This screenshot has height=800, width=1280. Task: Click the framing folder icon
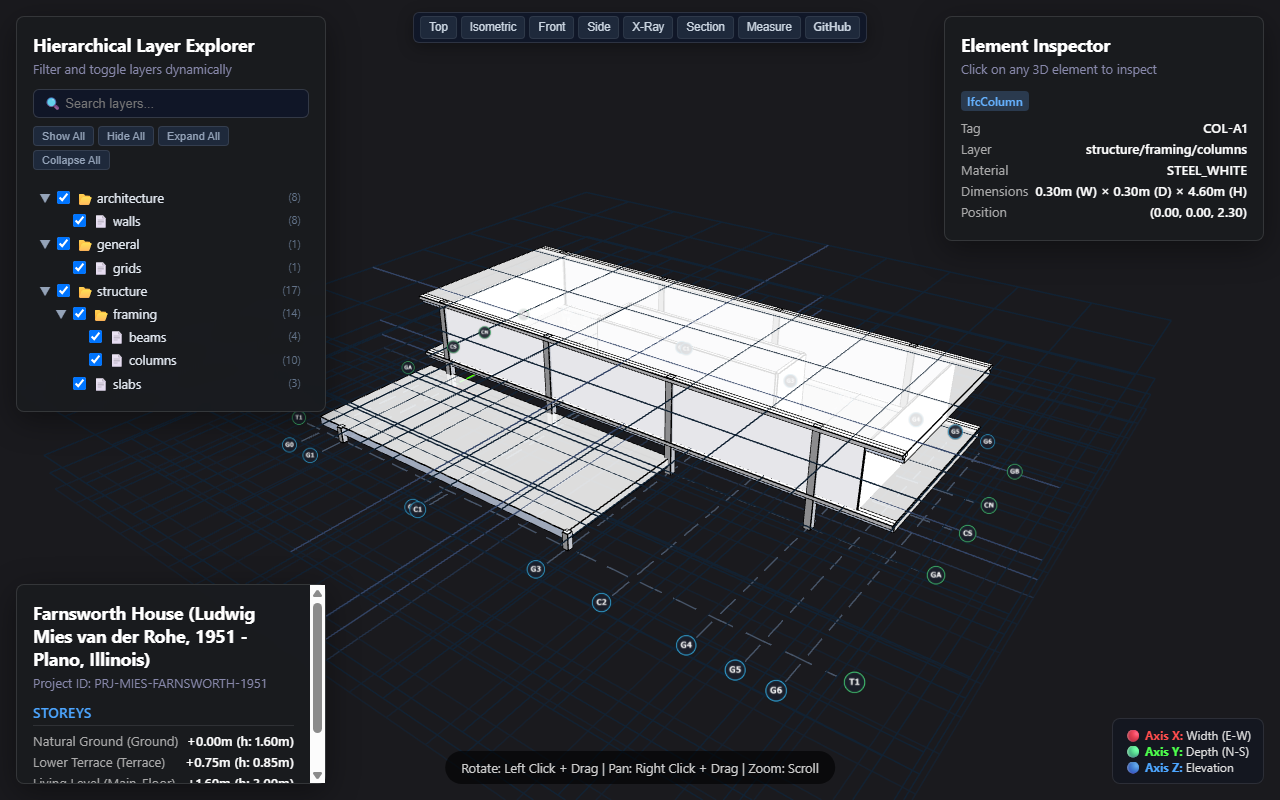(101, 315)
